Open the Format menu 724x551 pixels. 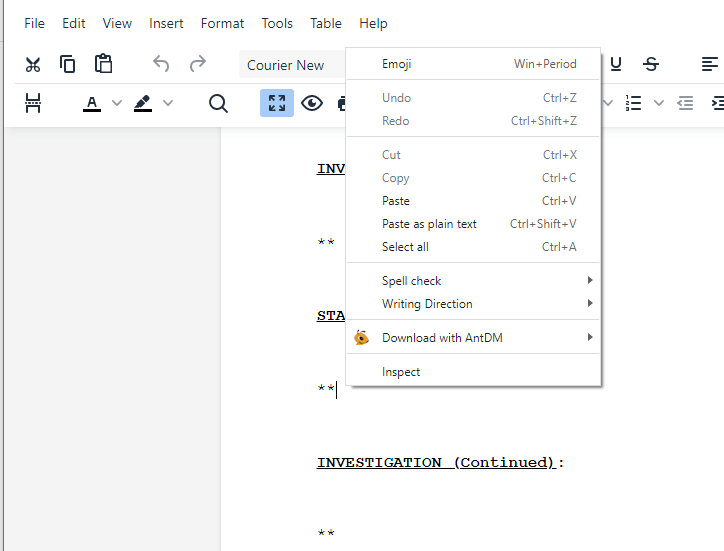coord(223,23)
